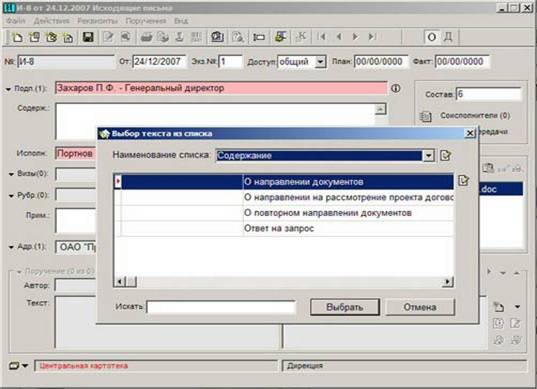Click the info icon next to signer field

pos(396,88)
